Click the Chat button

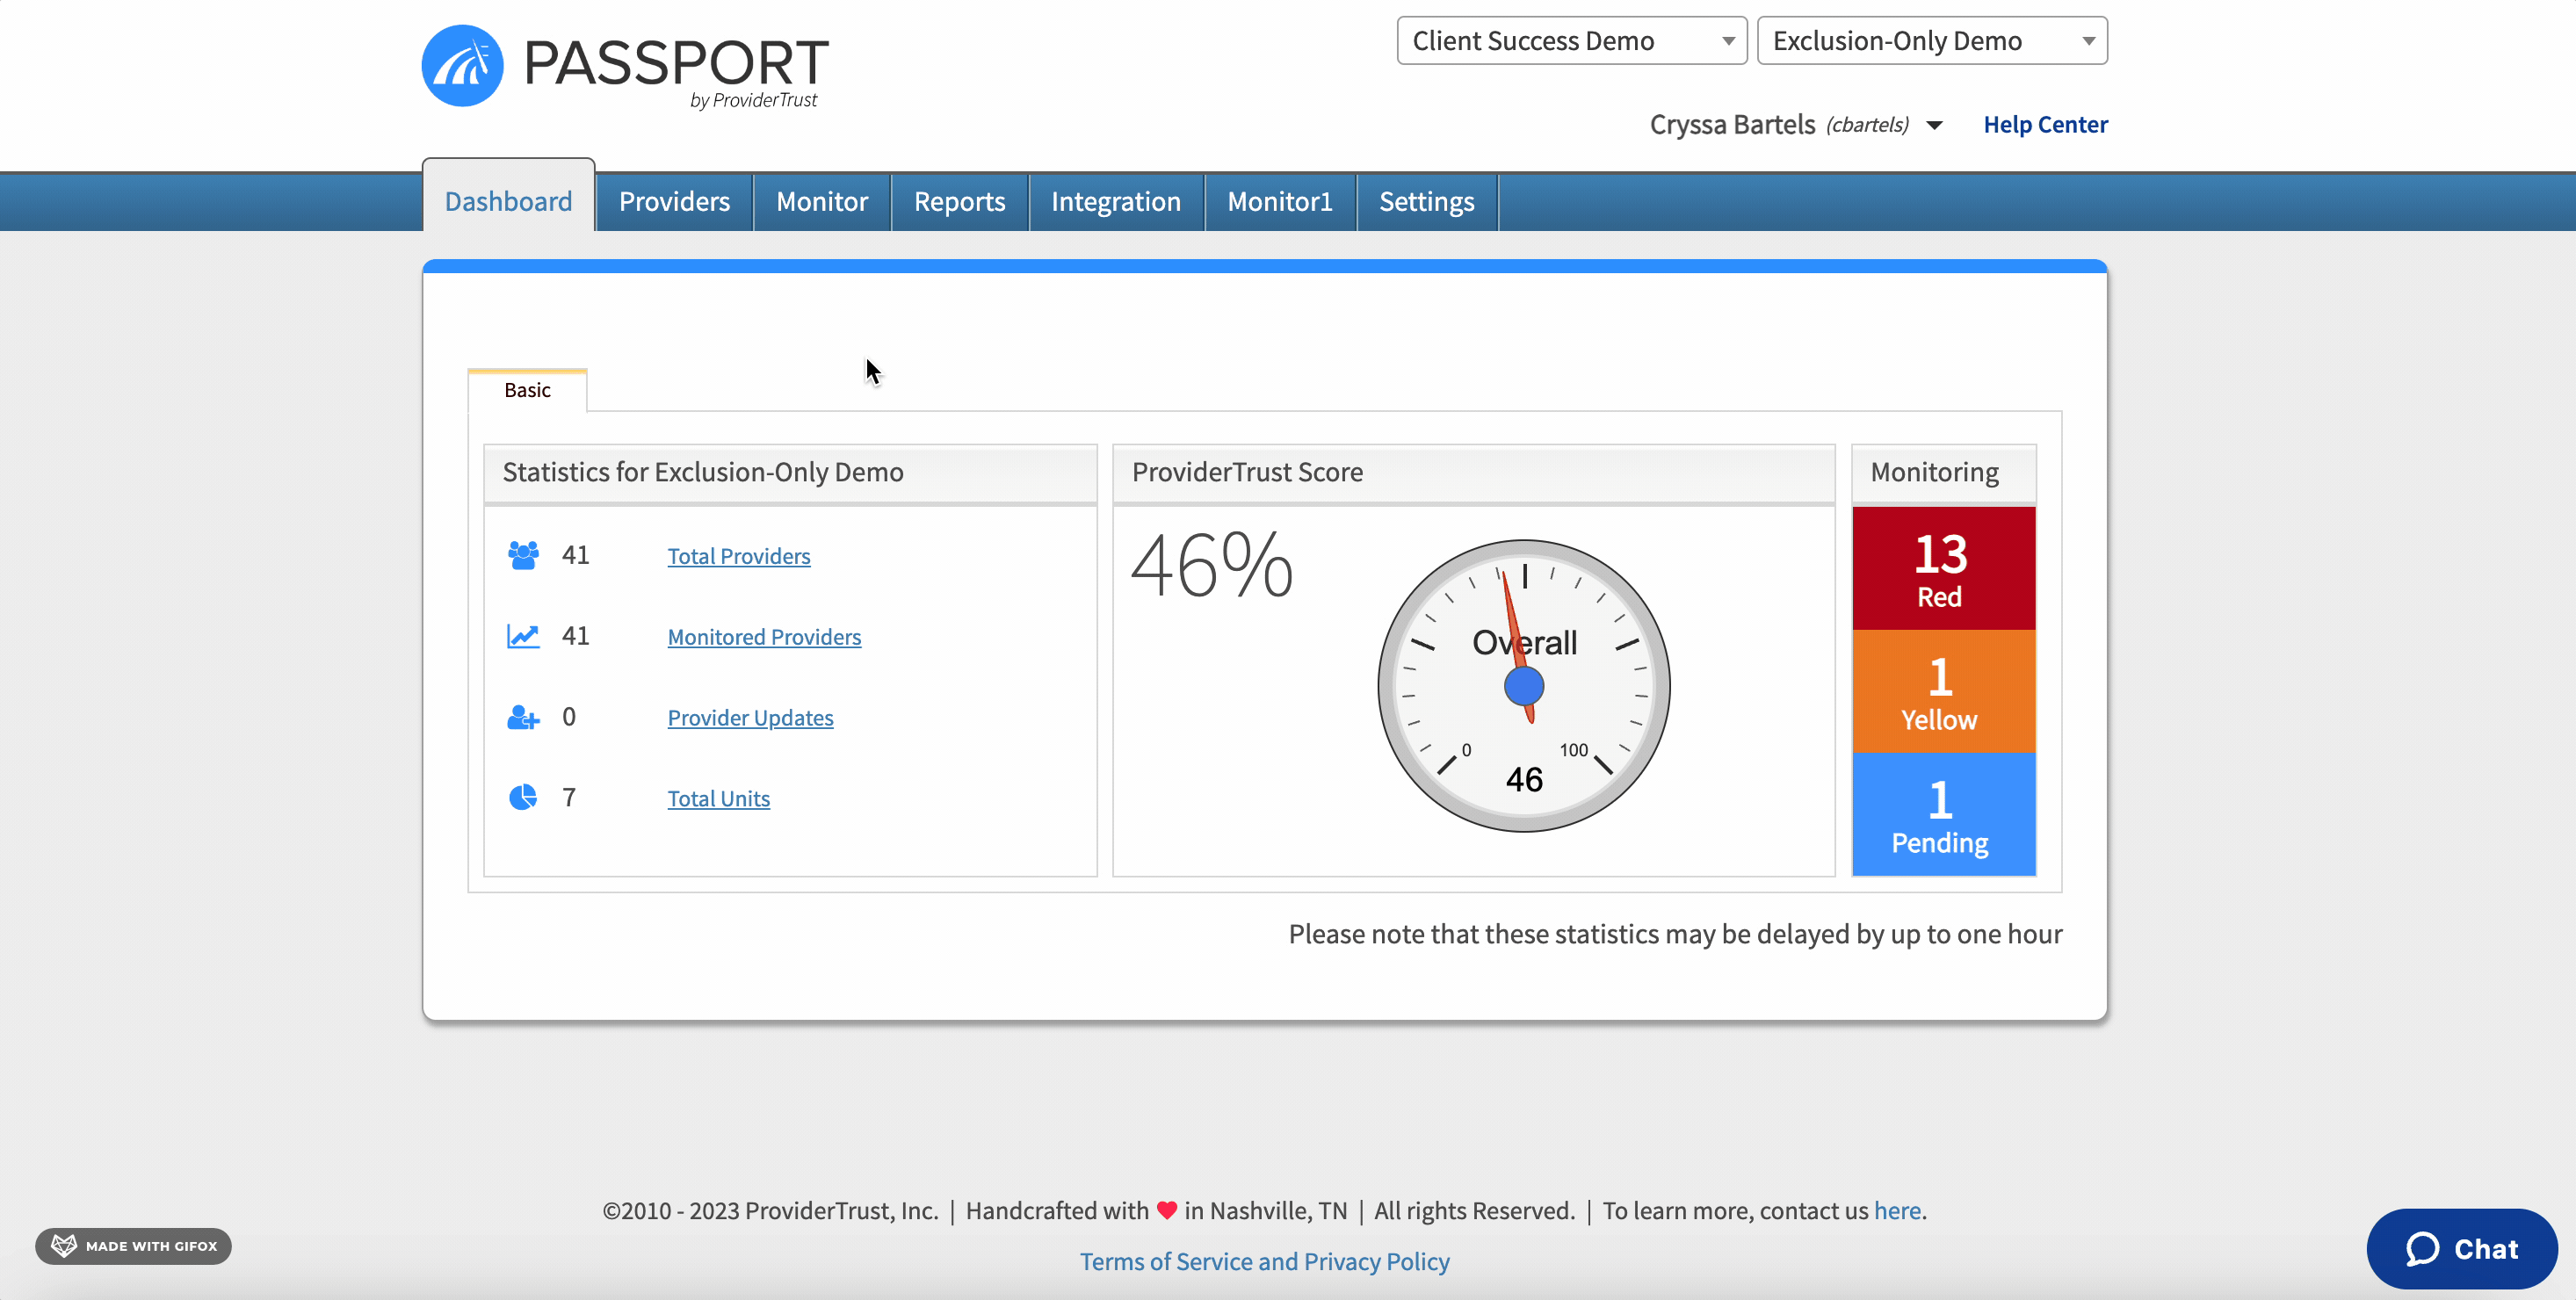[2461, 1248]
